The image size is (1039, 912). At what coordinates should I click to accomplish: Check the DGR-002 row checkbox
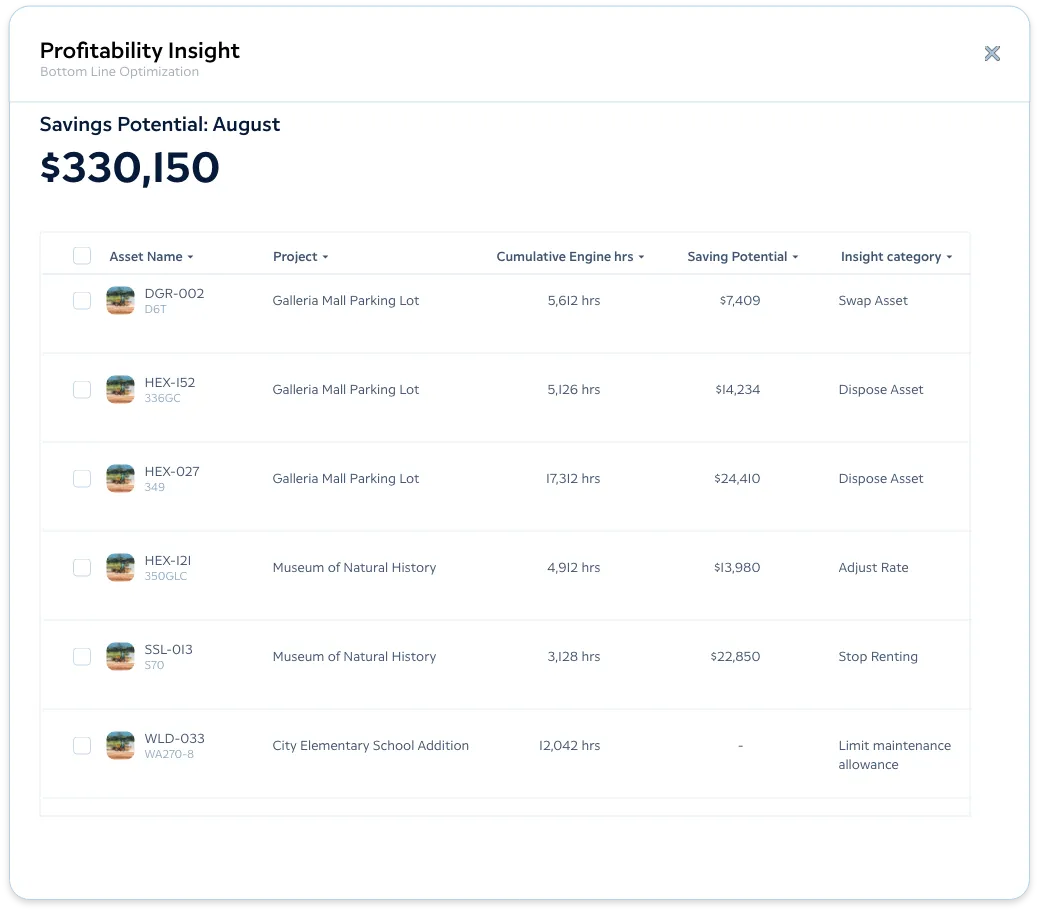tap(81, 300)
